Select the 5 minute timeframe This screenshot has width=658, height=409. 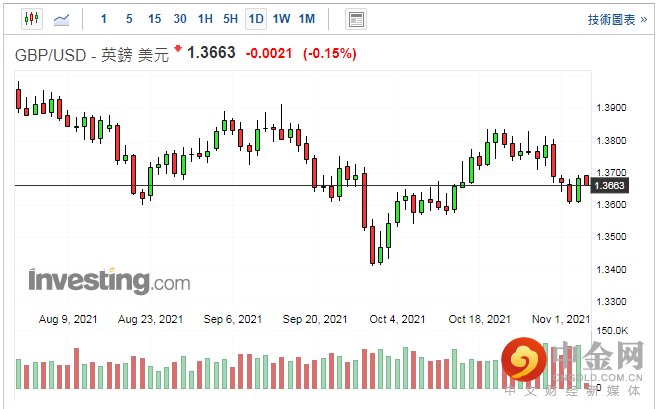pyautogui.click(x=129, y=18)
